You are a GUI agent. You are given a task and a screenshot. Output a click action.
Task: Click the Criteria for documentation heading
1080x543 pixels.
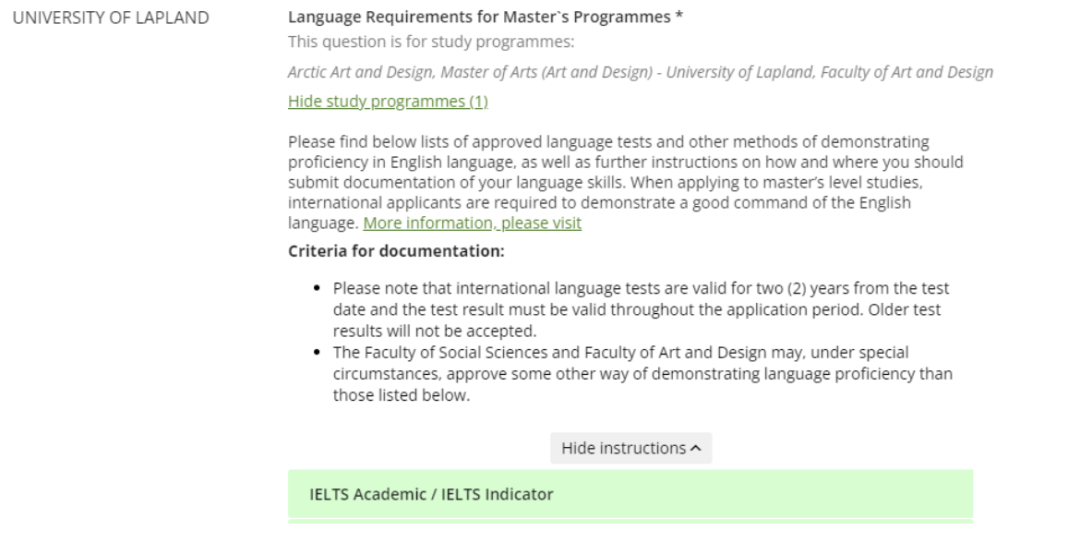coord(396,252)
